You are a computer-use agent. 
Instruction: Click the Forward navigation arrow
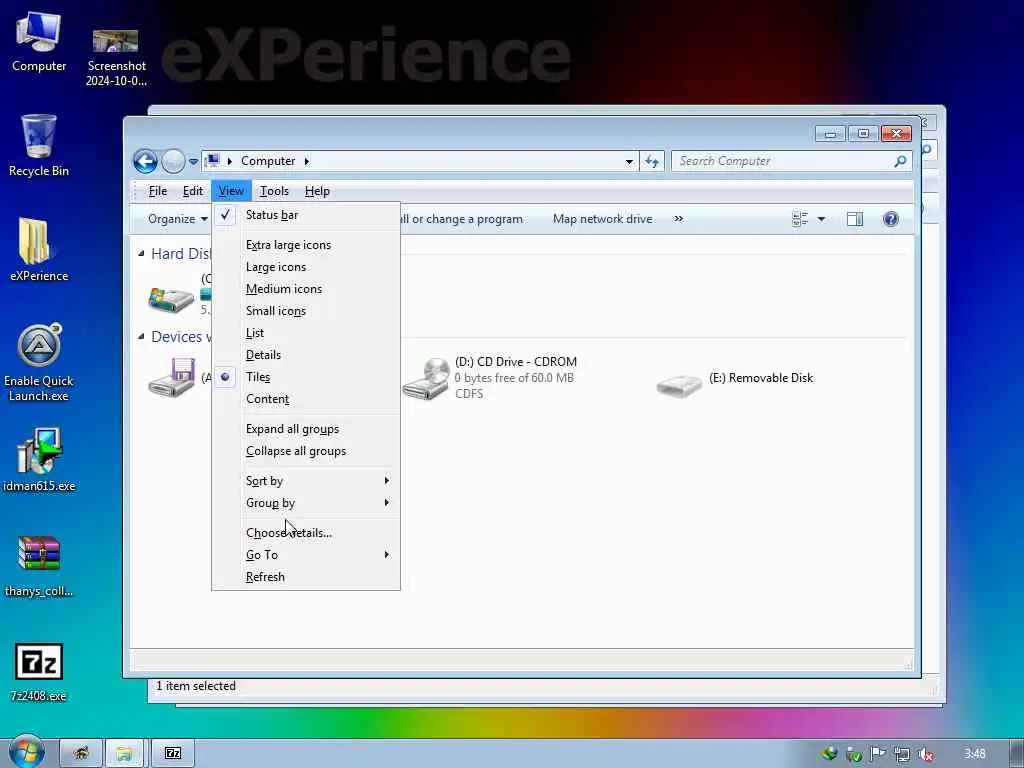pos(173,161)
